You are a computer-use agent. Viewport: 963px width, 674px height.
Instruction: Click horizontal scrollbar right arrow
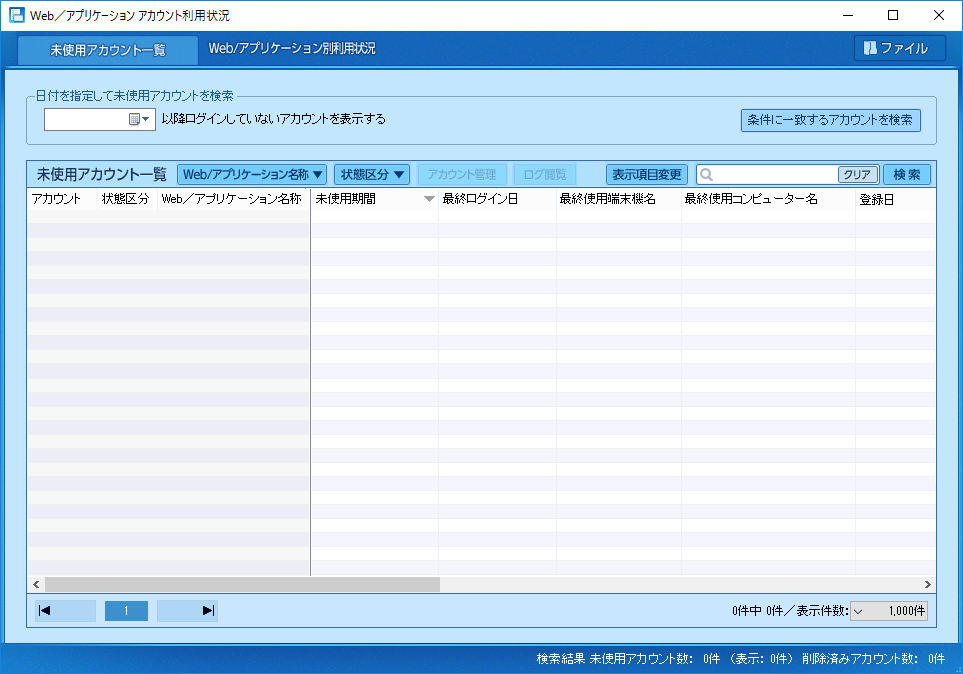tap(927, 584)
